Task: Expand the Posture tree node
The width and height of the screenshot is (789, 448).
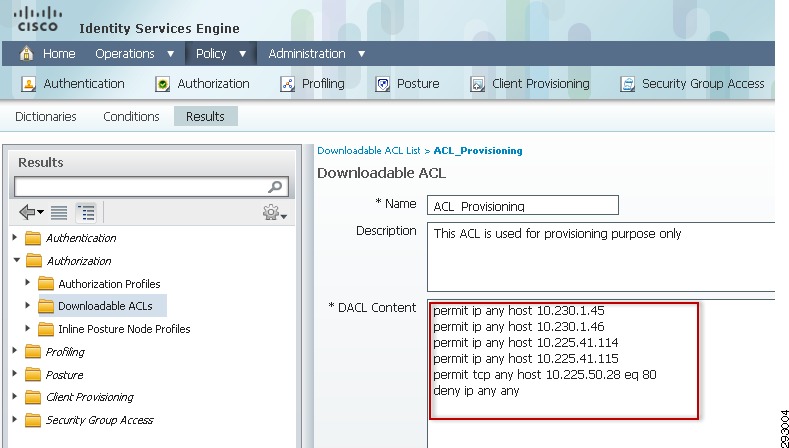Action: tap(15, 373)
